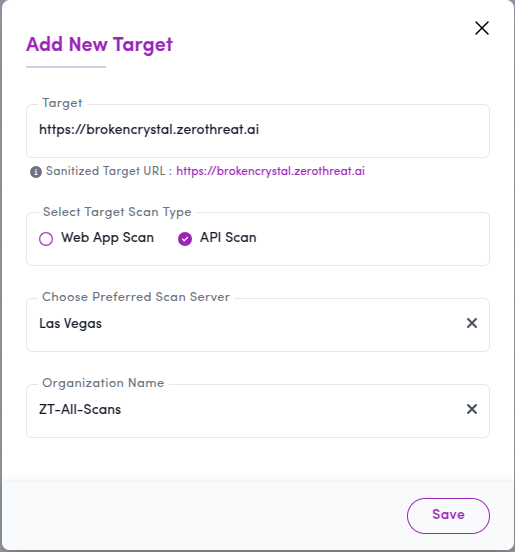This screenshot has height=552, width=515.
Task: Click the Web App Scan label text
Action: [107, 238]
